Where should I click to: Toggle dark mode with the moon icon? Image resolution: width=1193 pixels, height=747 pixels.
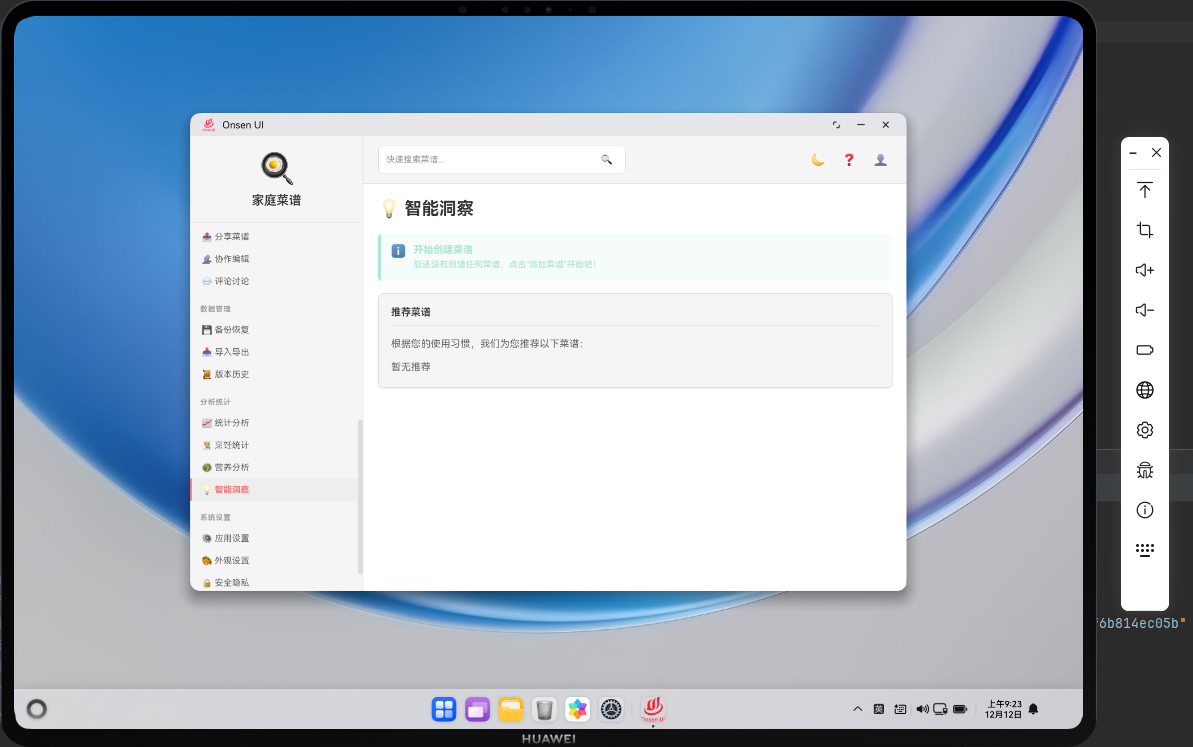[817, 160]
